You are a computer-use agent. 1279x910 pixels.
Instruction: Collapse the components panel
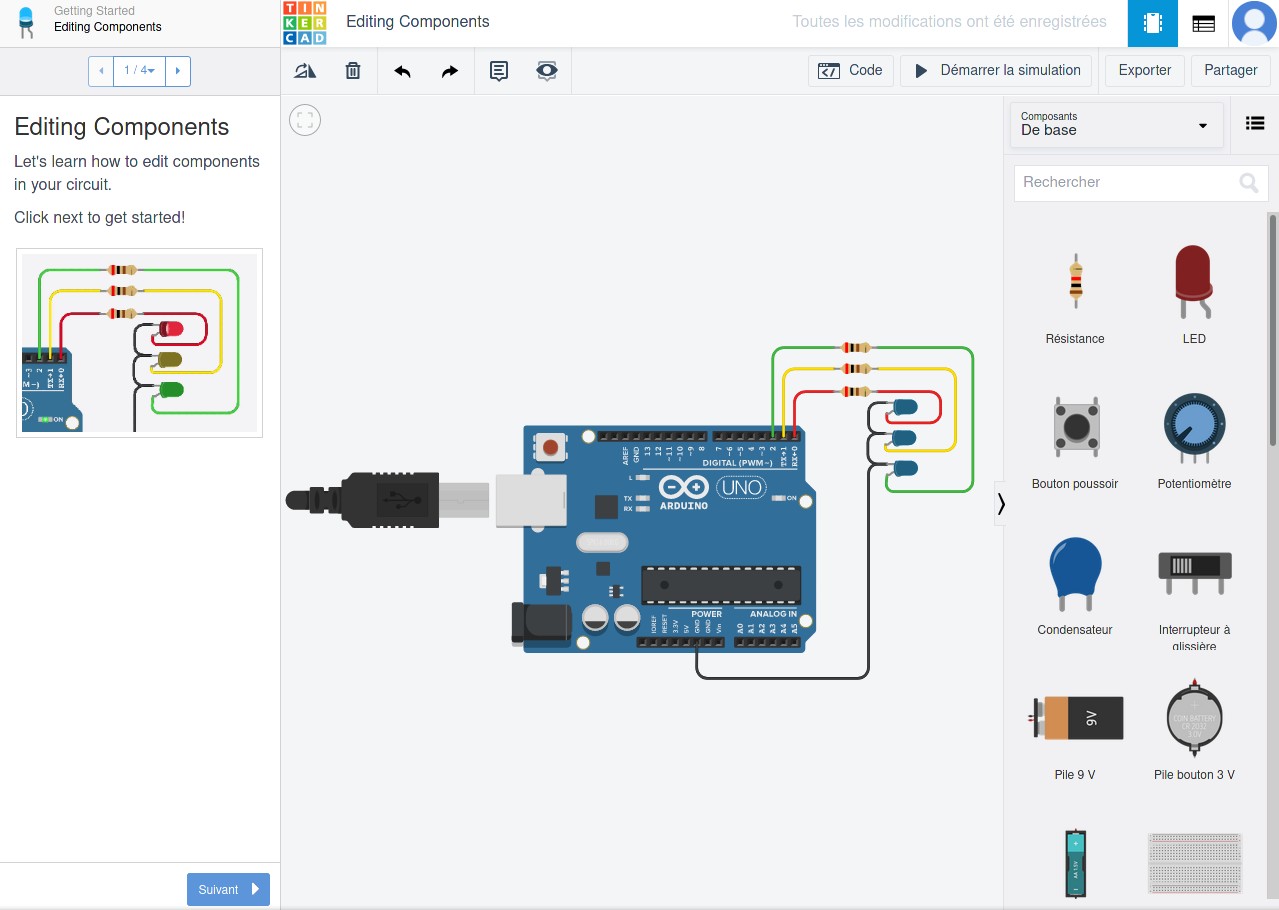[x=1000, y=504]
